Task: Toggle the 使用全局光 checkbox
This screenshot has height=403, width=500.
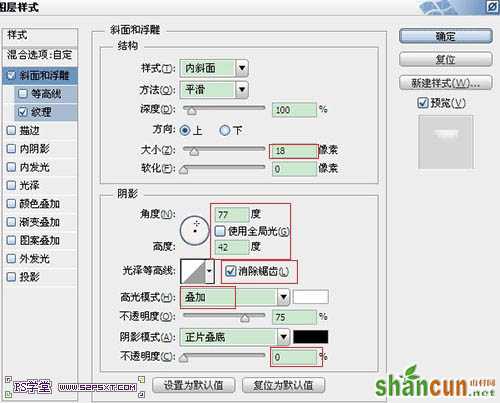Action: tap(220, 231)
